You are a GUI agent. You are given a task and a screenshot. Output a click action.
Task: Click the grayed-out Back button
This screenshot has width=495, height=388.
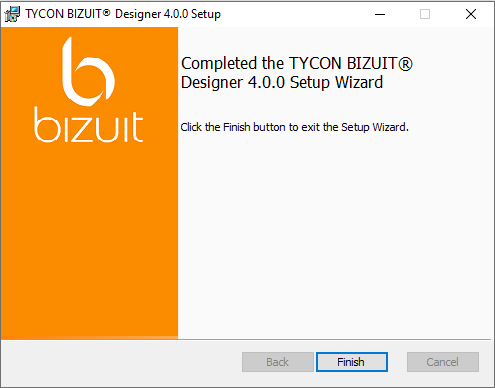[278, 362]
